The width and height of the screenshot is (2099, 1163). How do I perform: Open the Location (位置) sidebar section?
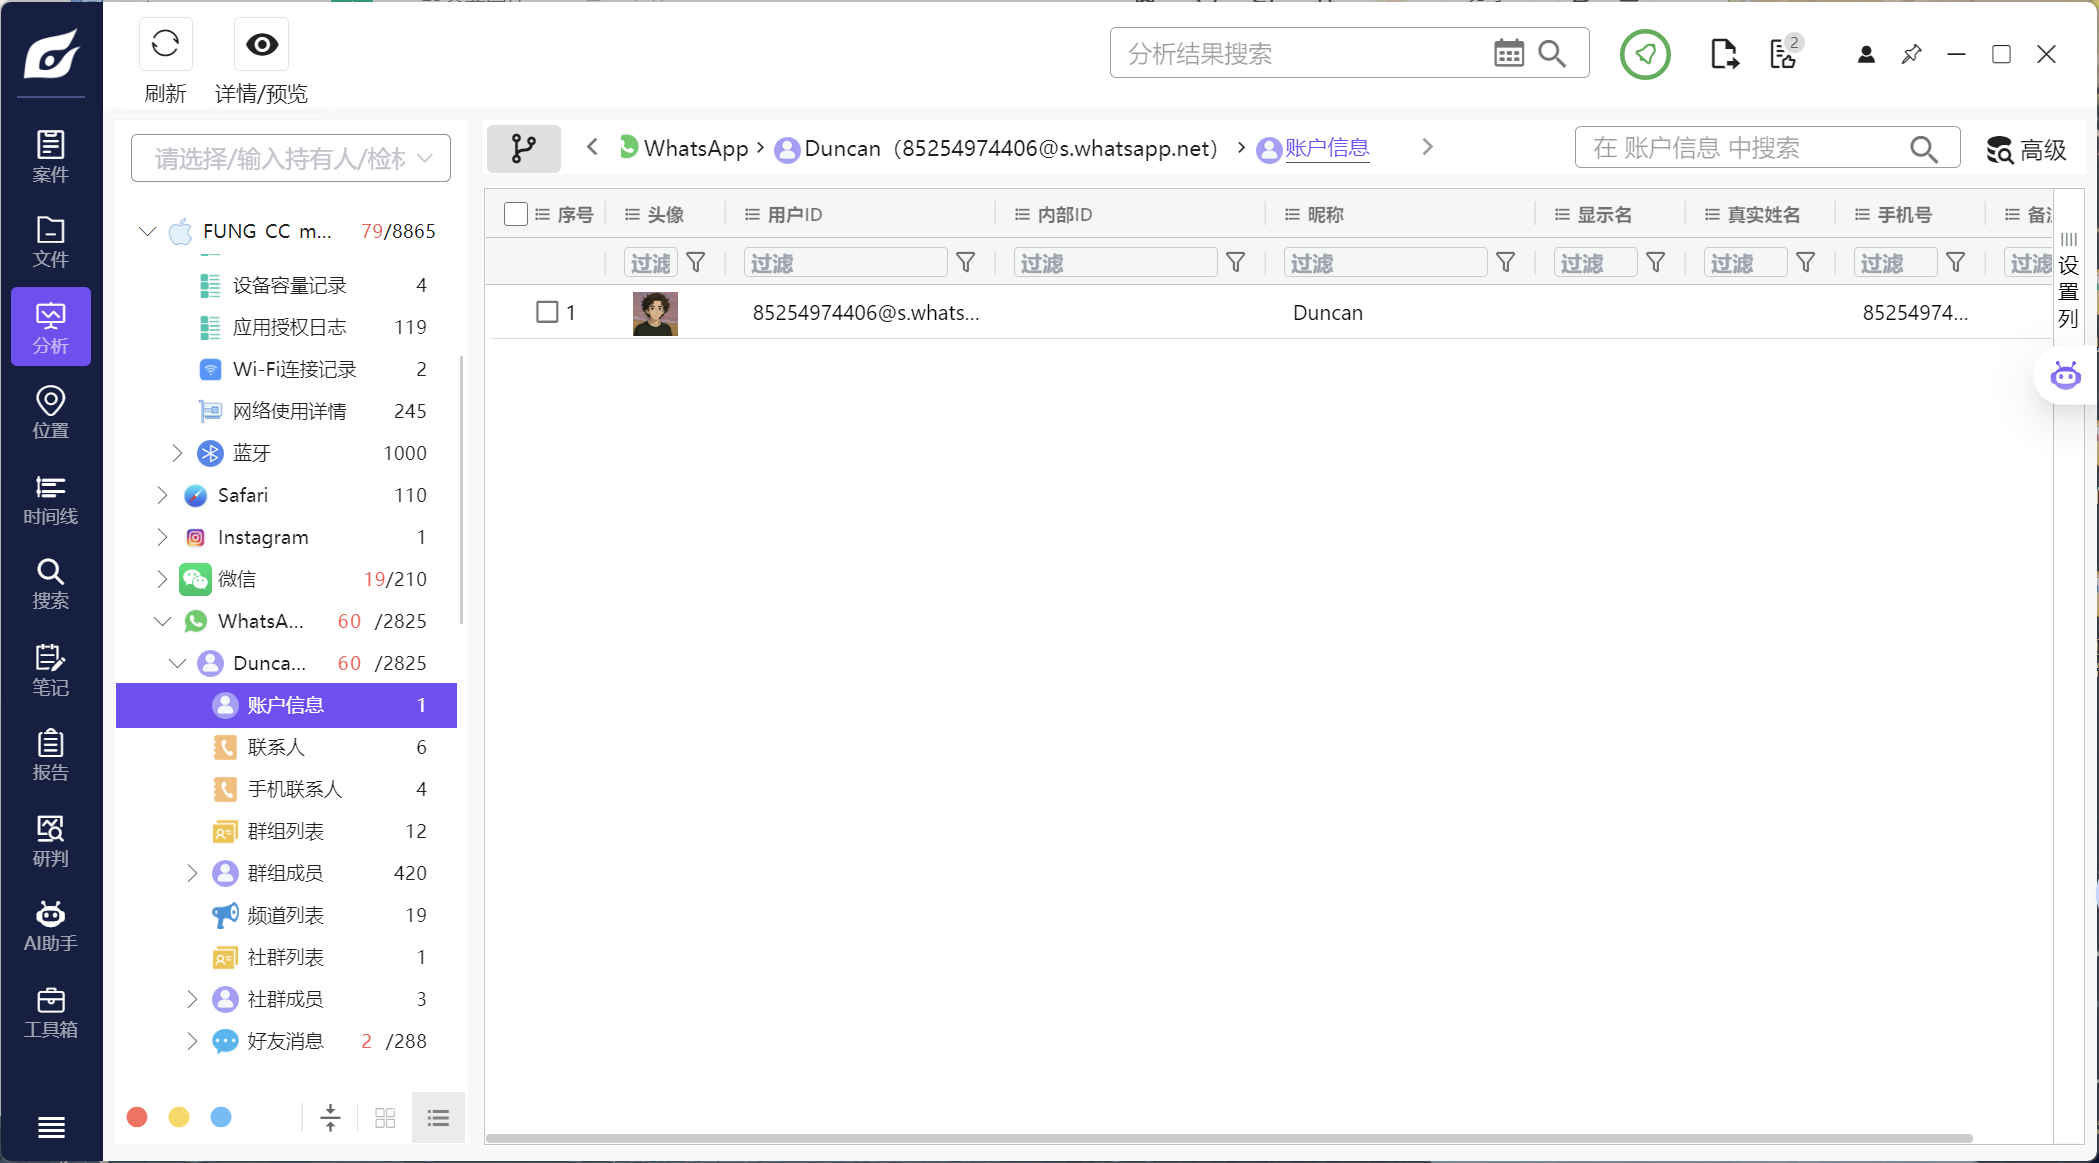pyautogui.click(x=51, y=412)
